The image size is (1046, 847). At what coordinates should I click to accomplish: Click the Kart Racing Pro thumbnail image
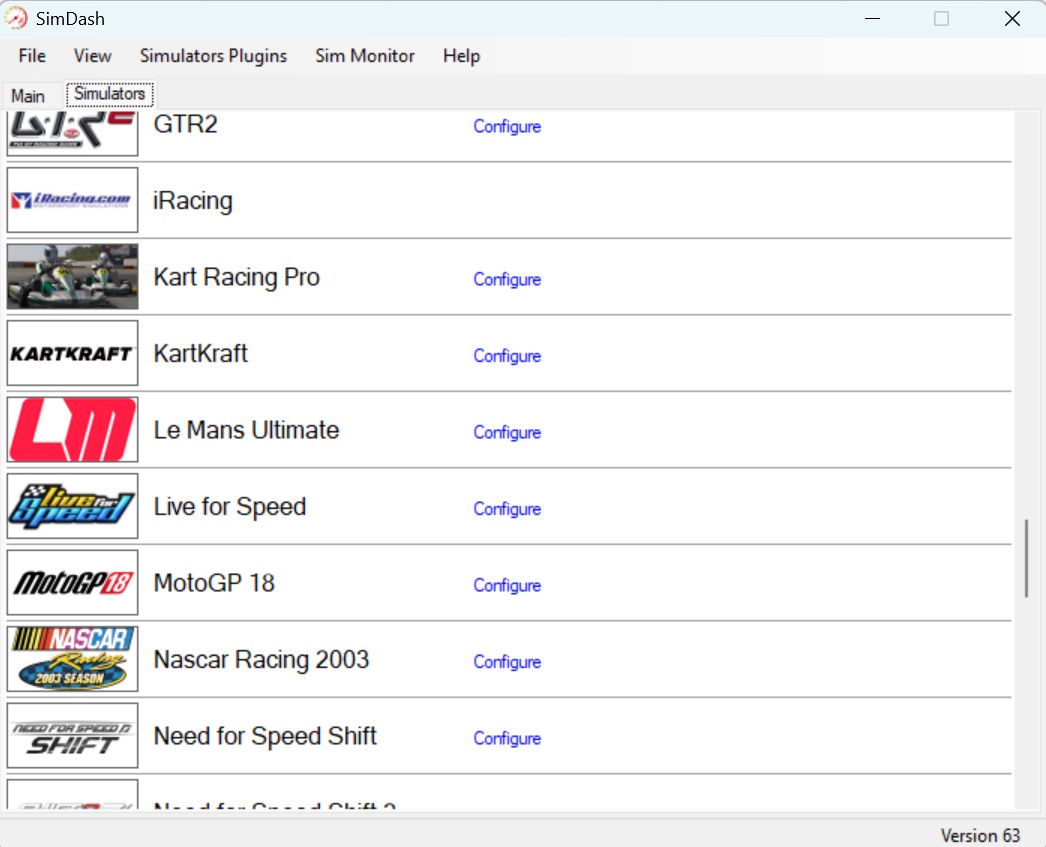[72, 277]
